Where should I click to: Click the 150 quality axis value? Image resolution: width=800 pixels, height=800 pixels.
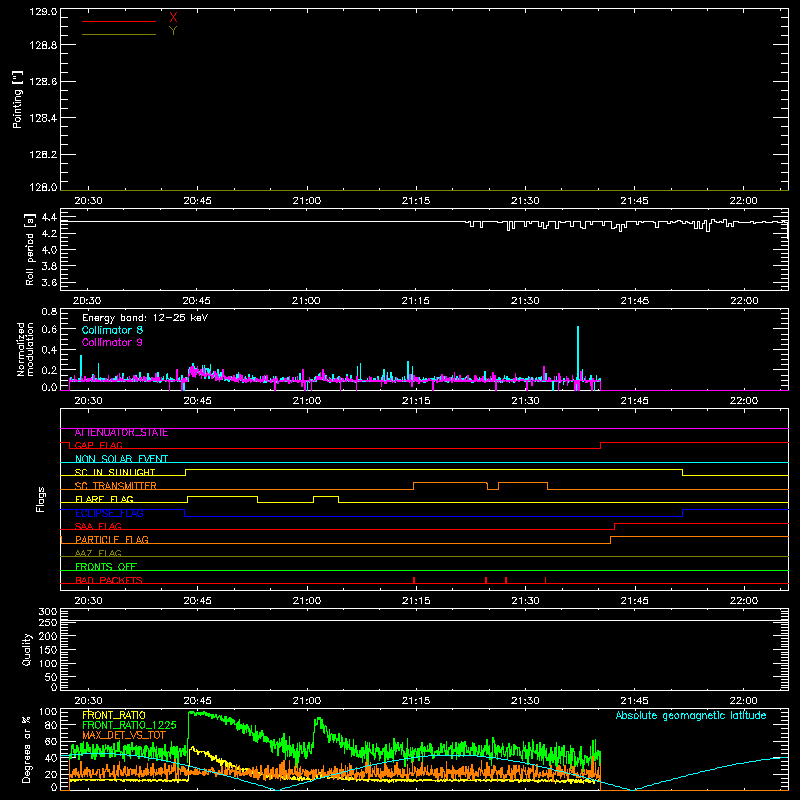(x=48, y=650)
